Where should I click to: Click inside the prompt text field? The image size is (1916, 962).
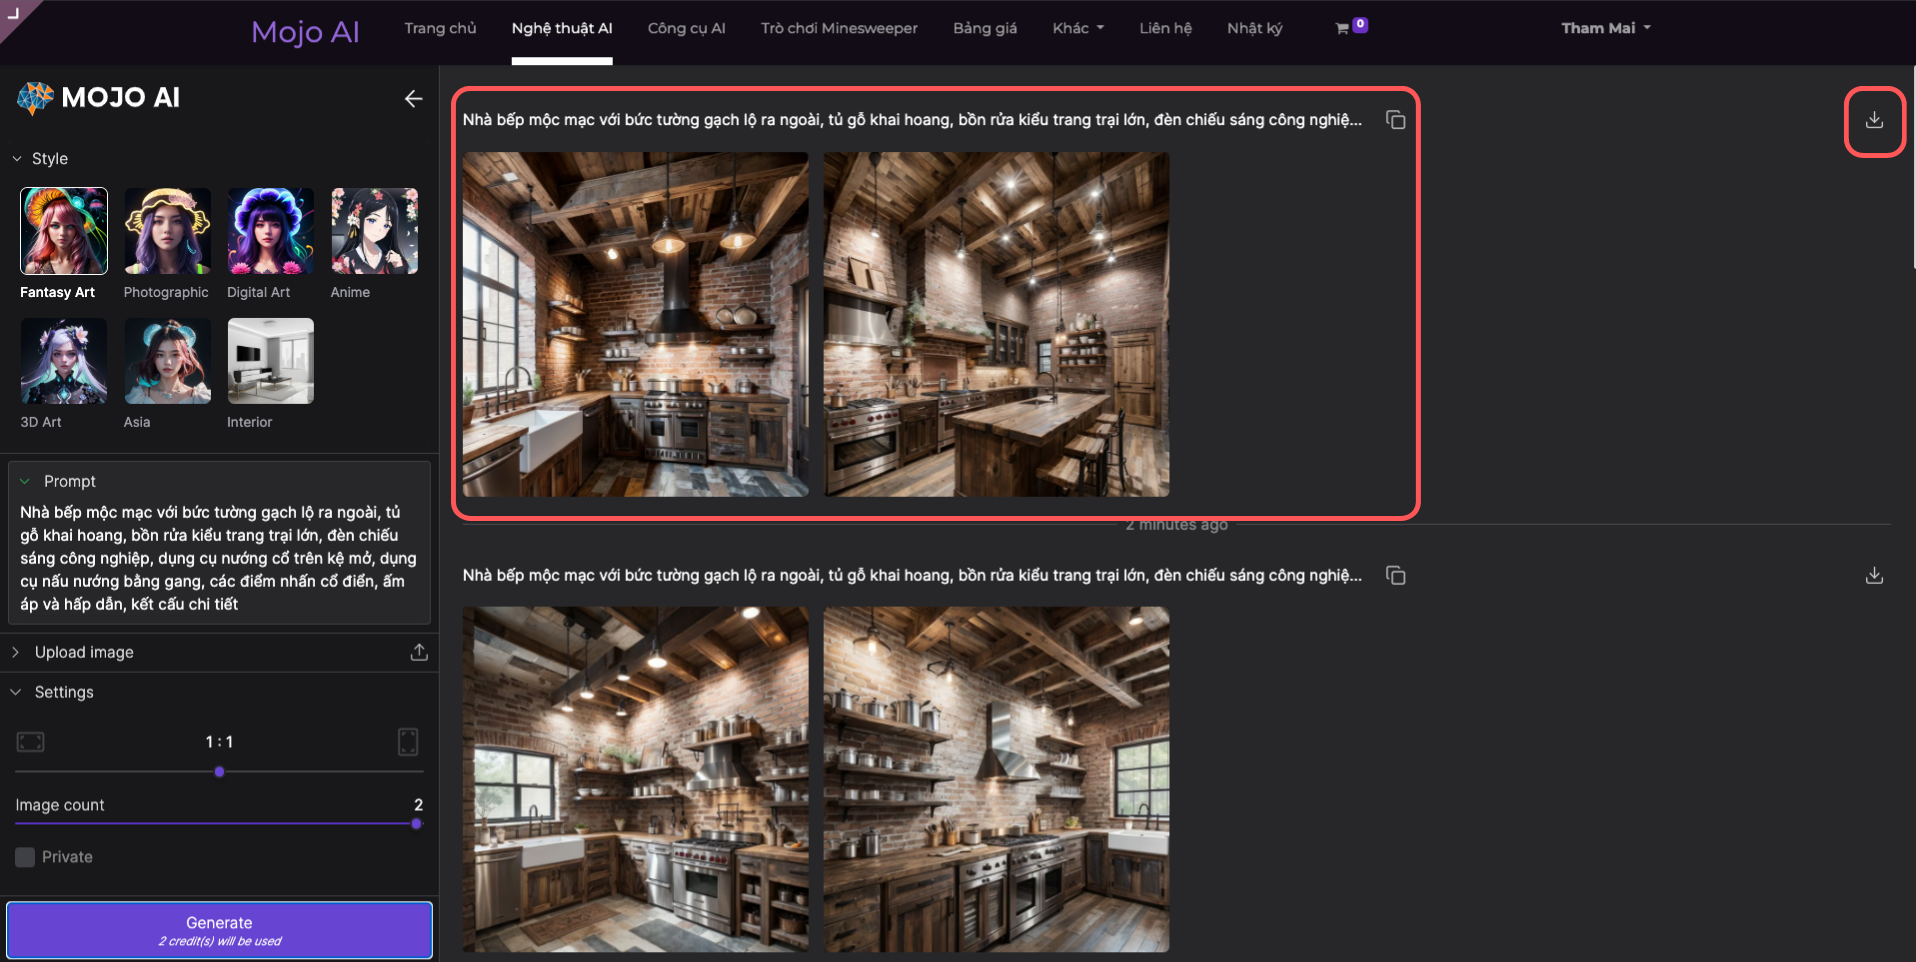pos(219,558)
